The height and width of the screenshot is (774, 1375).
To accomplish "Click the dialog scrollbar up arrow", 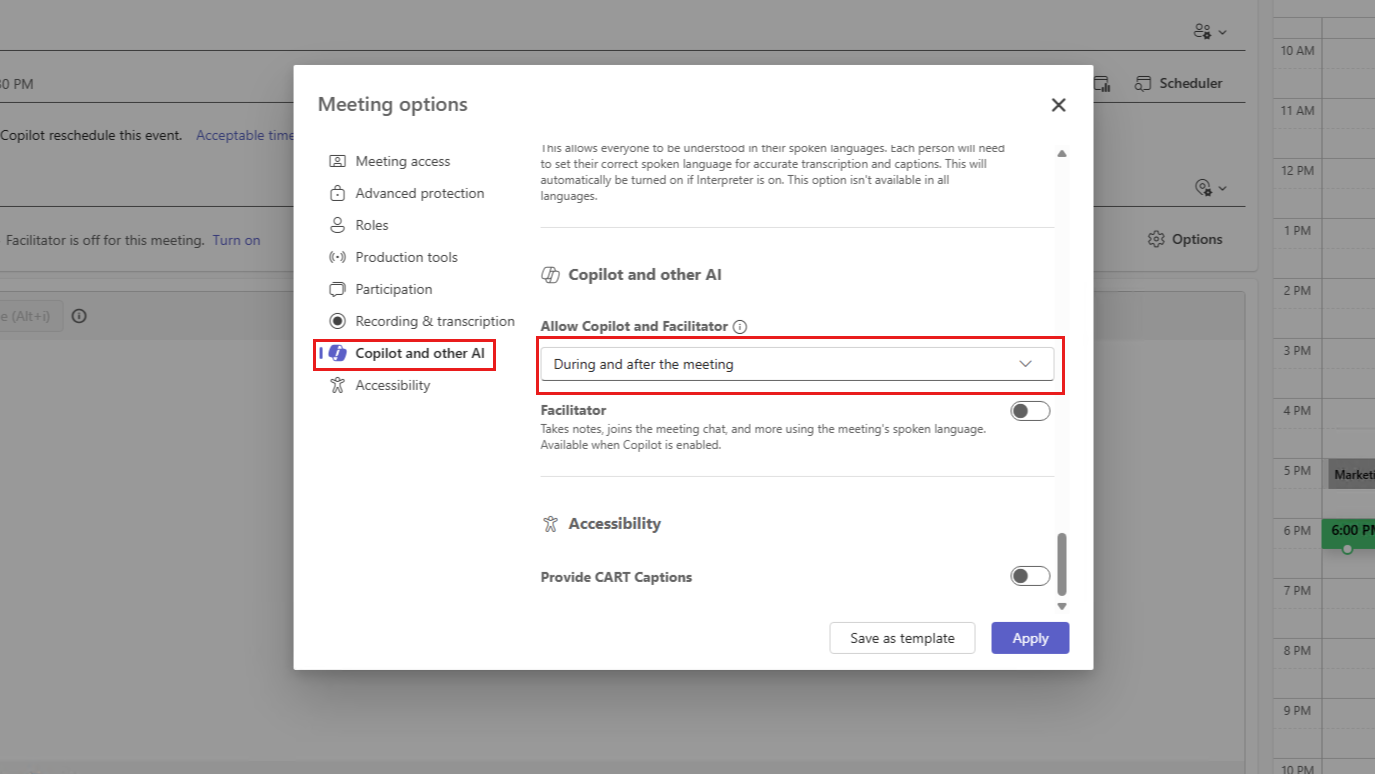I will click(1062, 153).
